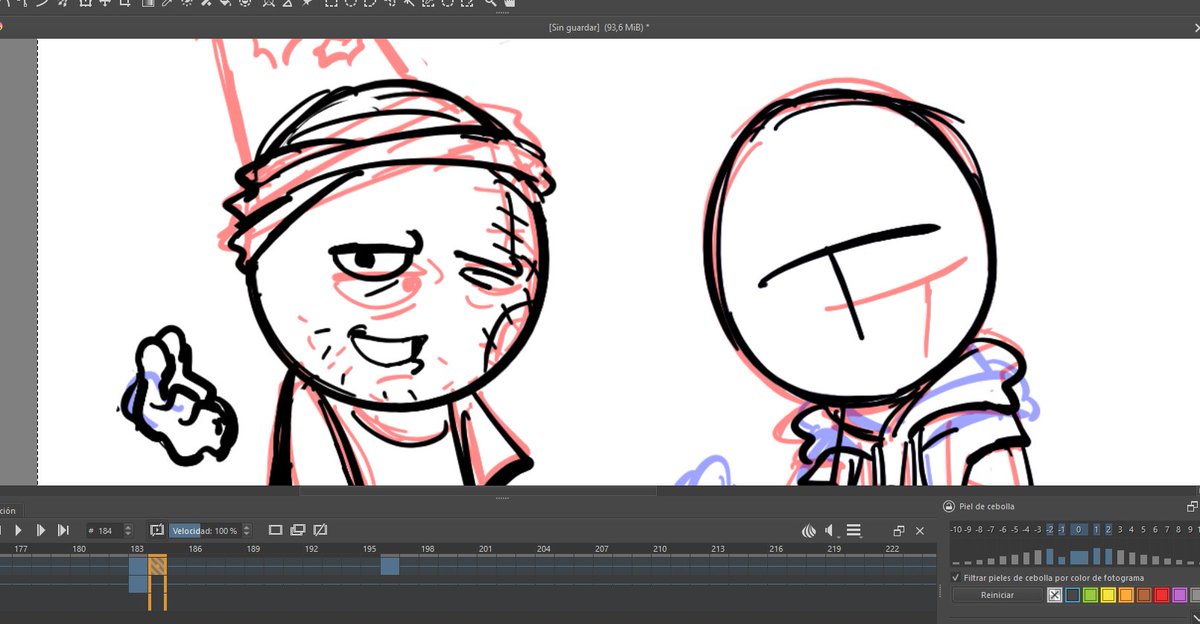Remove the frame with the crossed-out rectangle icon

coord(321,530)
